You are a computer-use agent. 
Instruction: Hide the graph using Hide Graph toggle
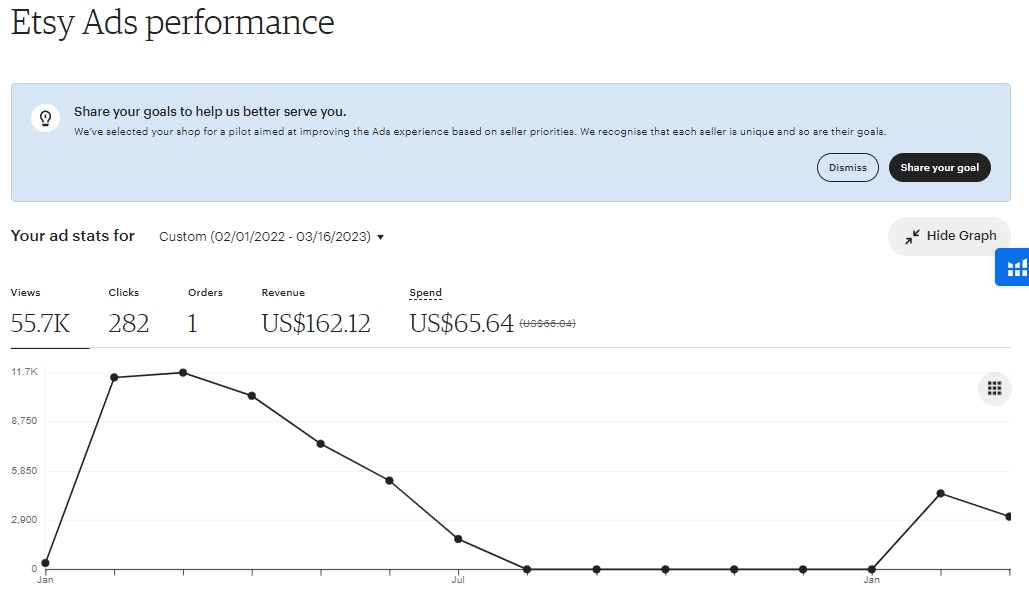pyautogui.click(x=948, y=236)
